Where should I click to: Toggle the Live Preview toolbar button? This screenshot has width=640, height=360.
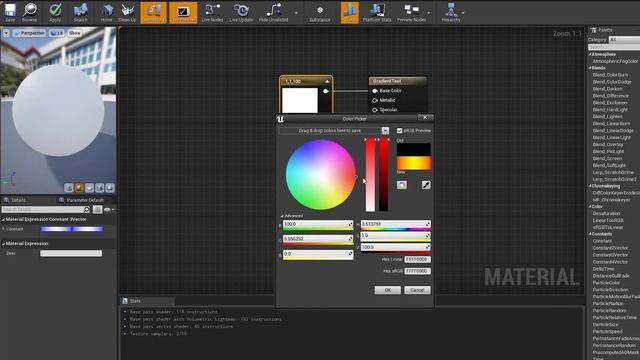tap(183, 12)
